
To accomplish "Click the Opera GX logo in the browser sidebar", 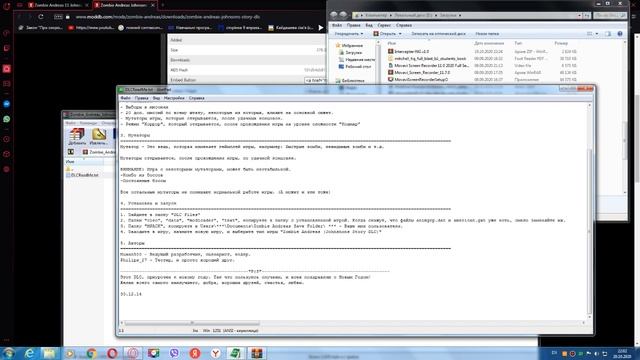I will pos(7,6).
